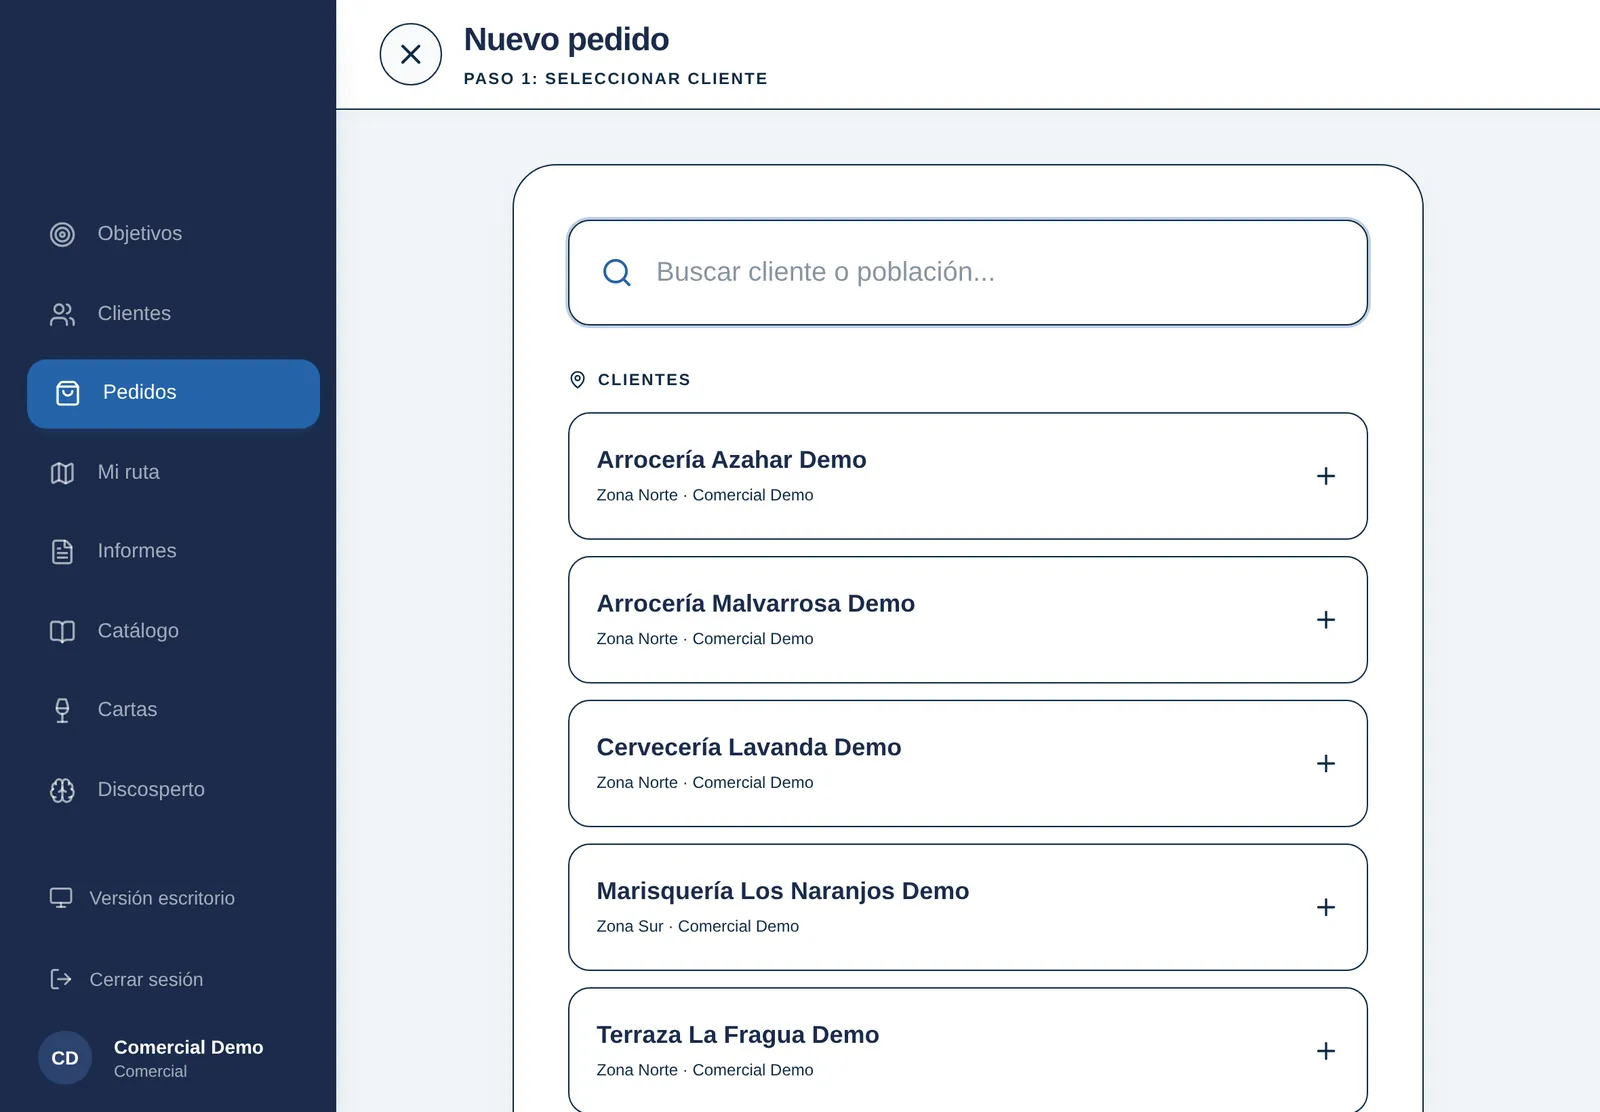This screenshot has height=1112, width=1600.
Task: Click the Pedidos shopping bag icon
Action: [68, 393]
